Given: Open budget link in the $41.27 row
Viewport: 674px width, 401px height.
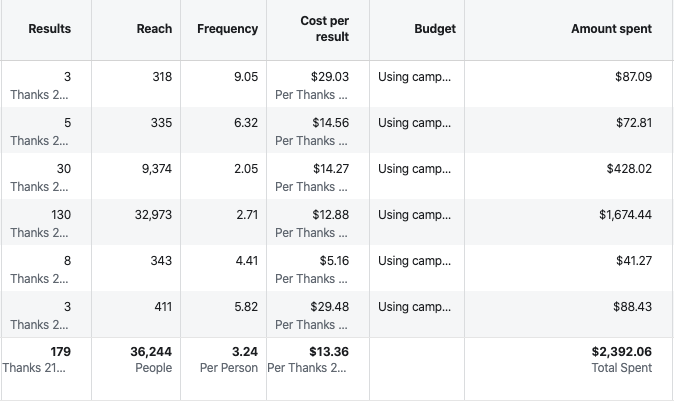Looking at the screenshot, I should coord(415,261).
